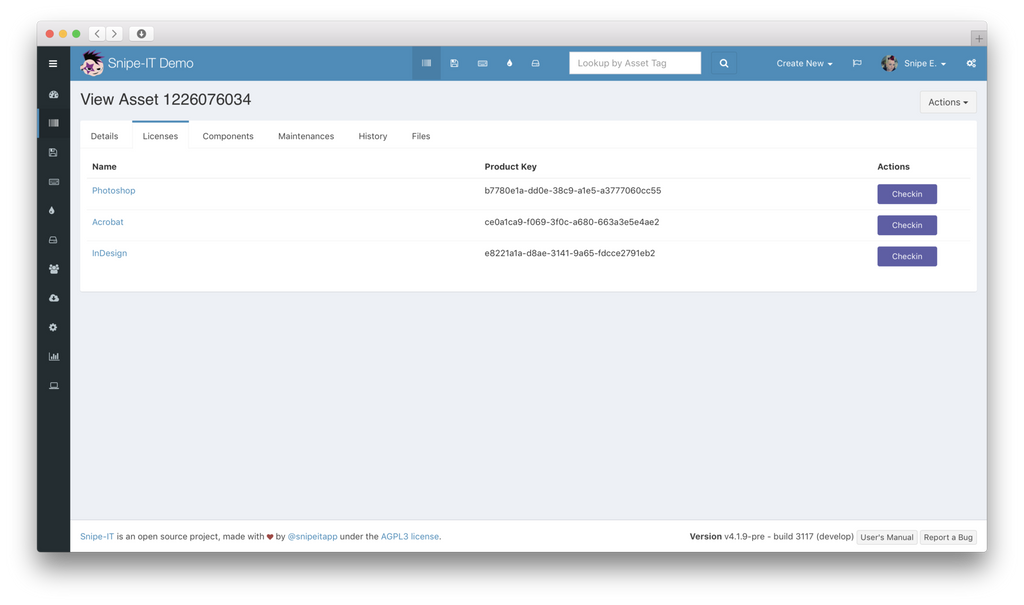
Task: Open the admin cogs menu top-right
Action: [970, 62]
